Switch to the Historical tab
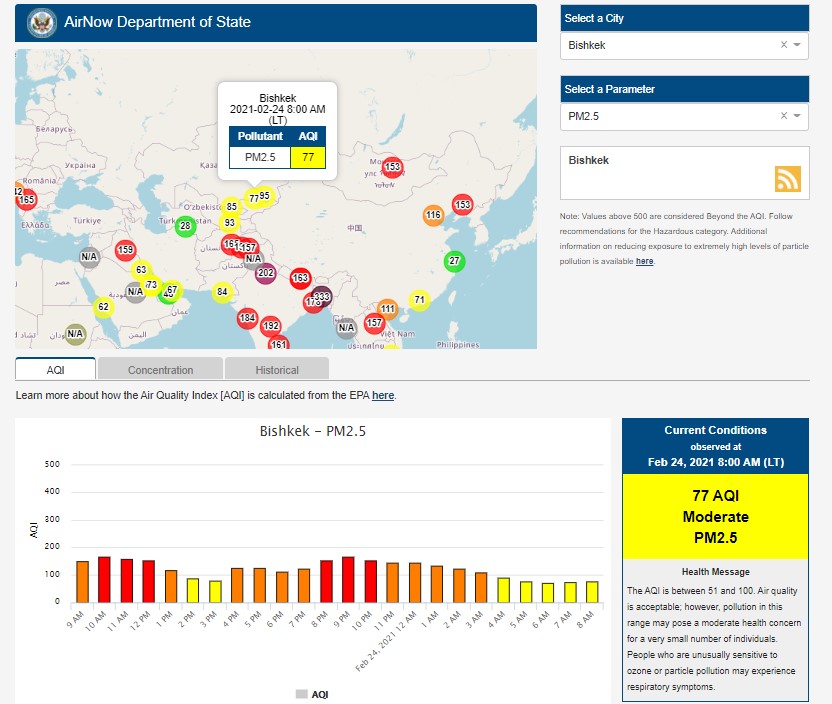 [x=276, y=369]
